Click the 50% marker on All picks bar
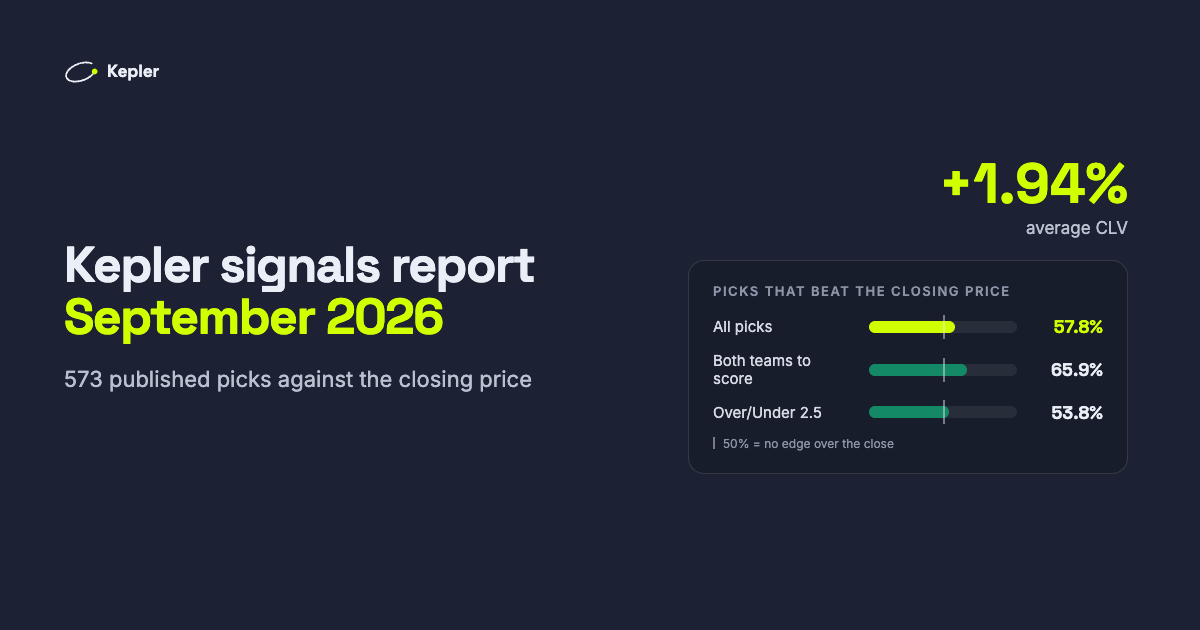Viewport: 1200px width, 630px height. 943,327
